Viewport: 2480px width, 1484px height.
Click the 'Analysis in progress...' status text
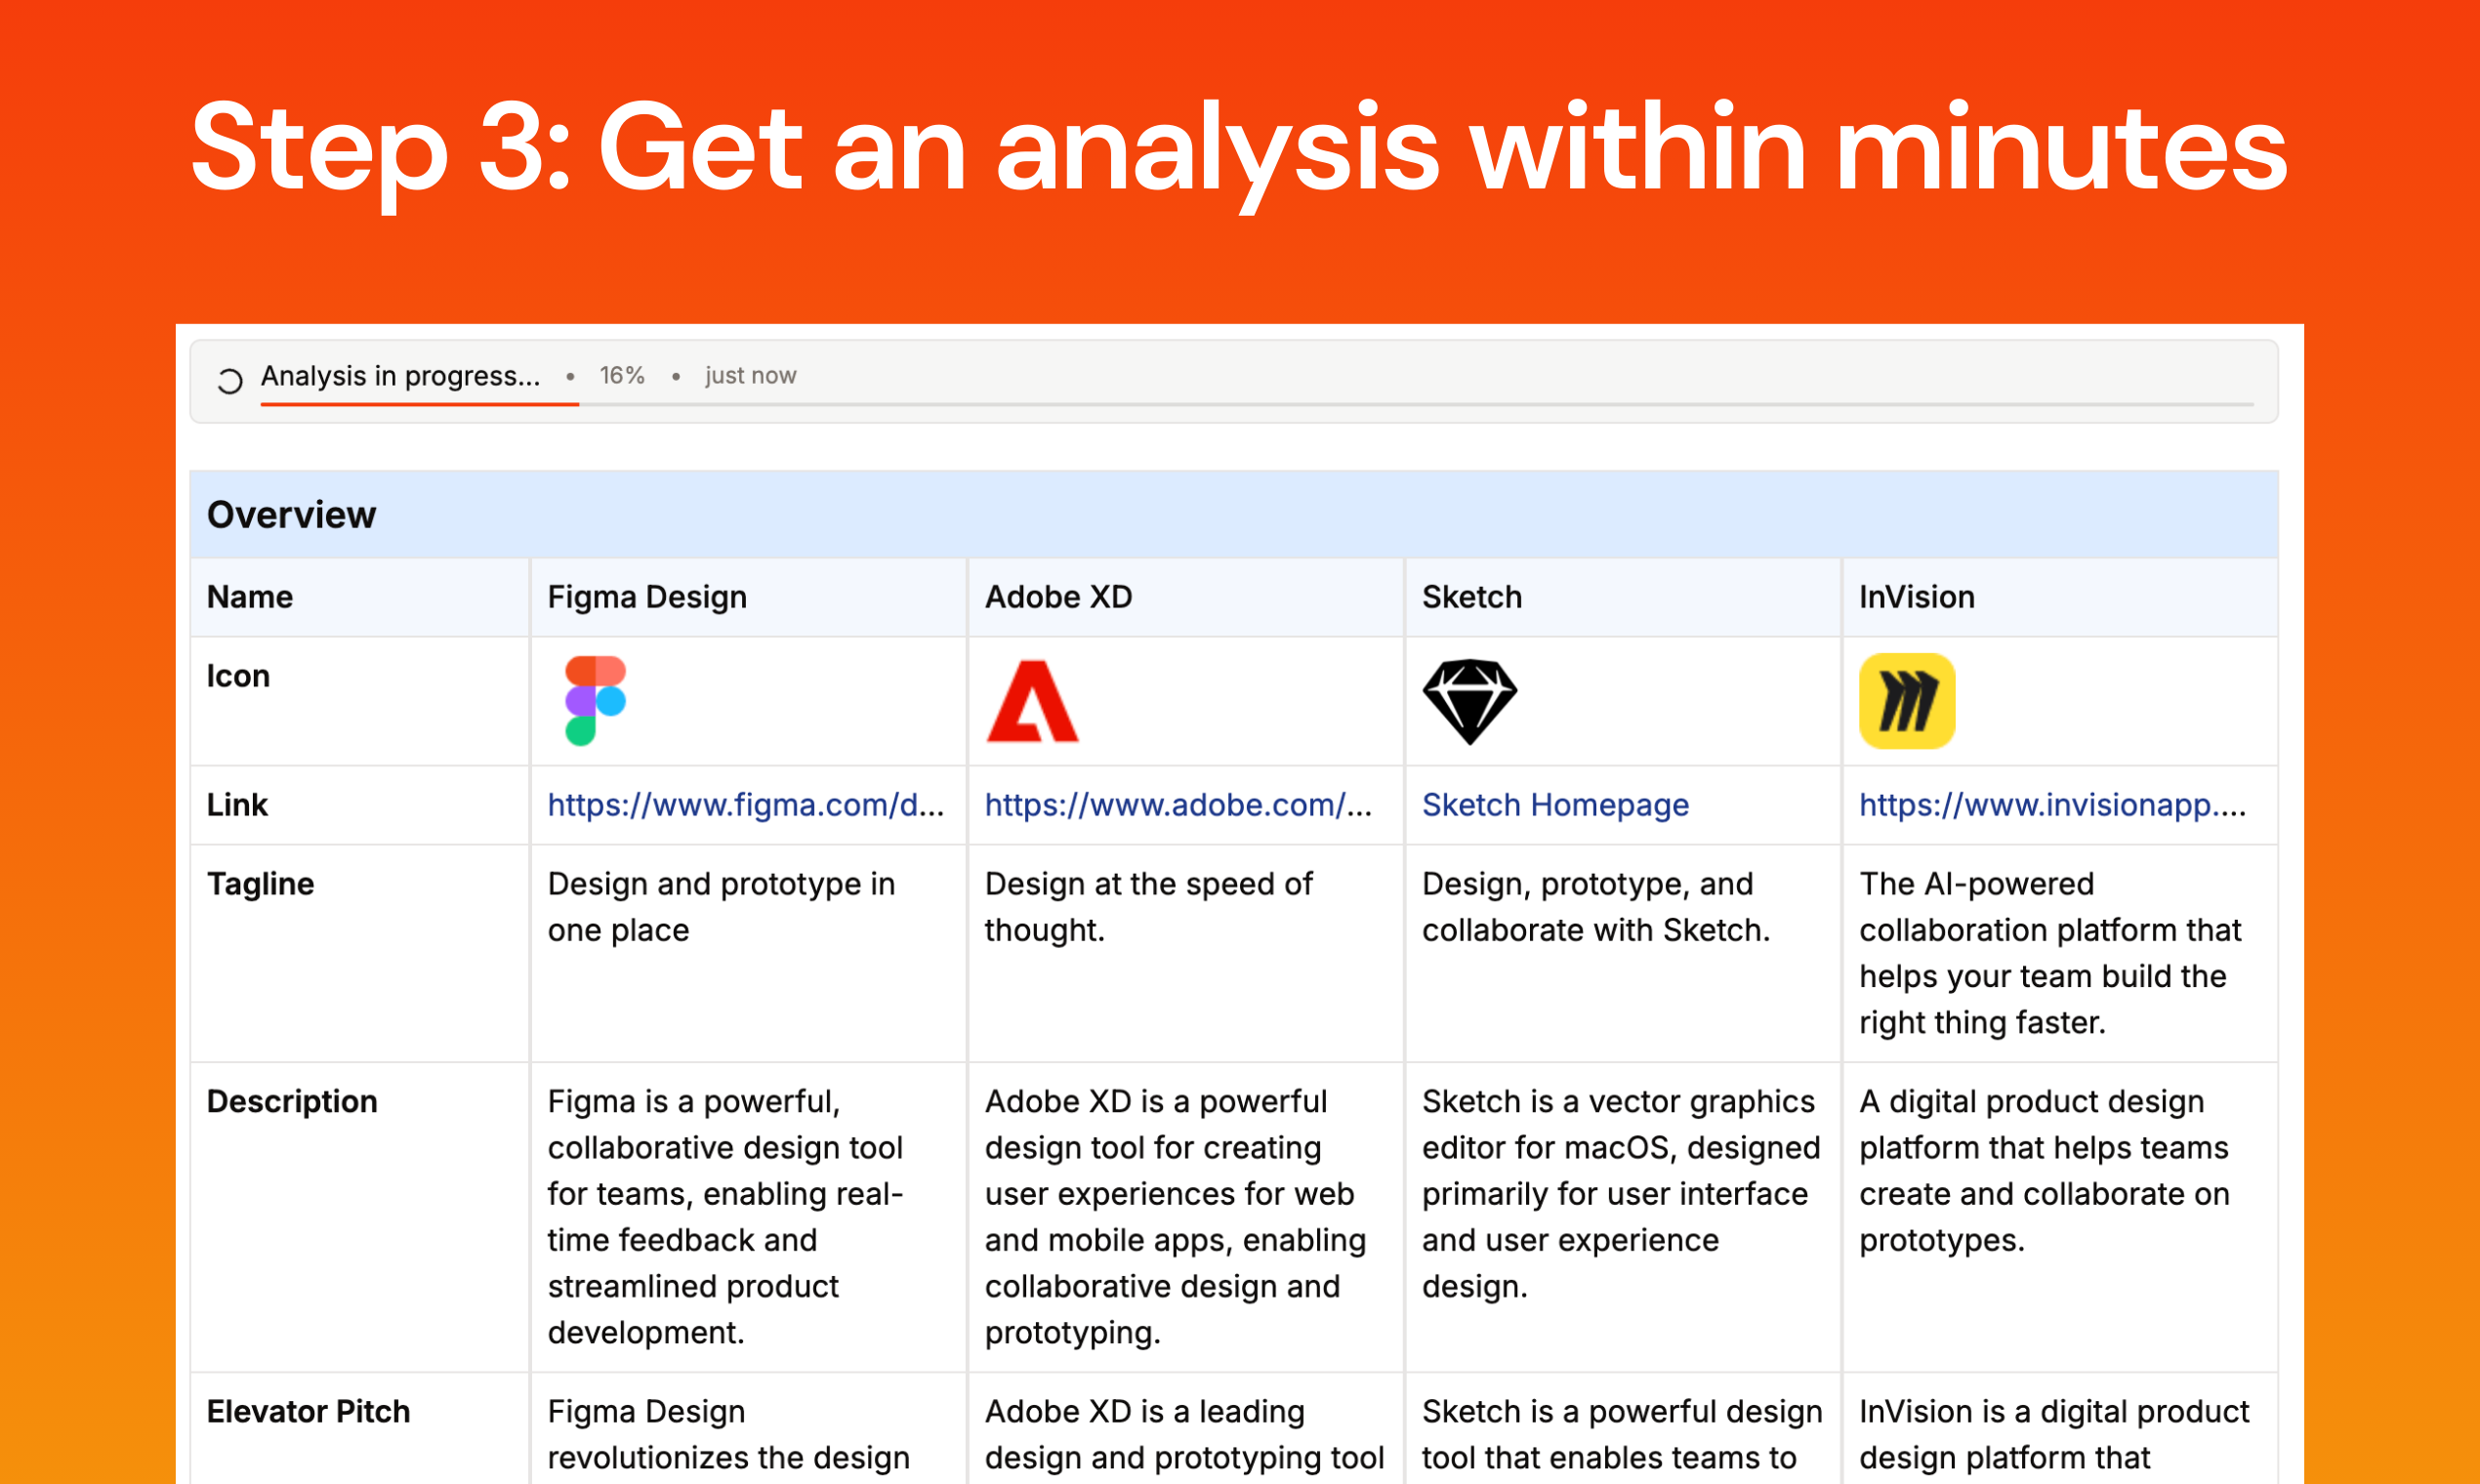400,376
